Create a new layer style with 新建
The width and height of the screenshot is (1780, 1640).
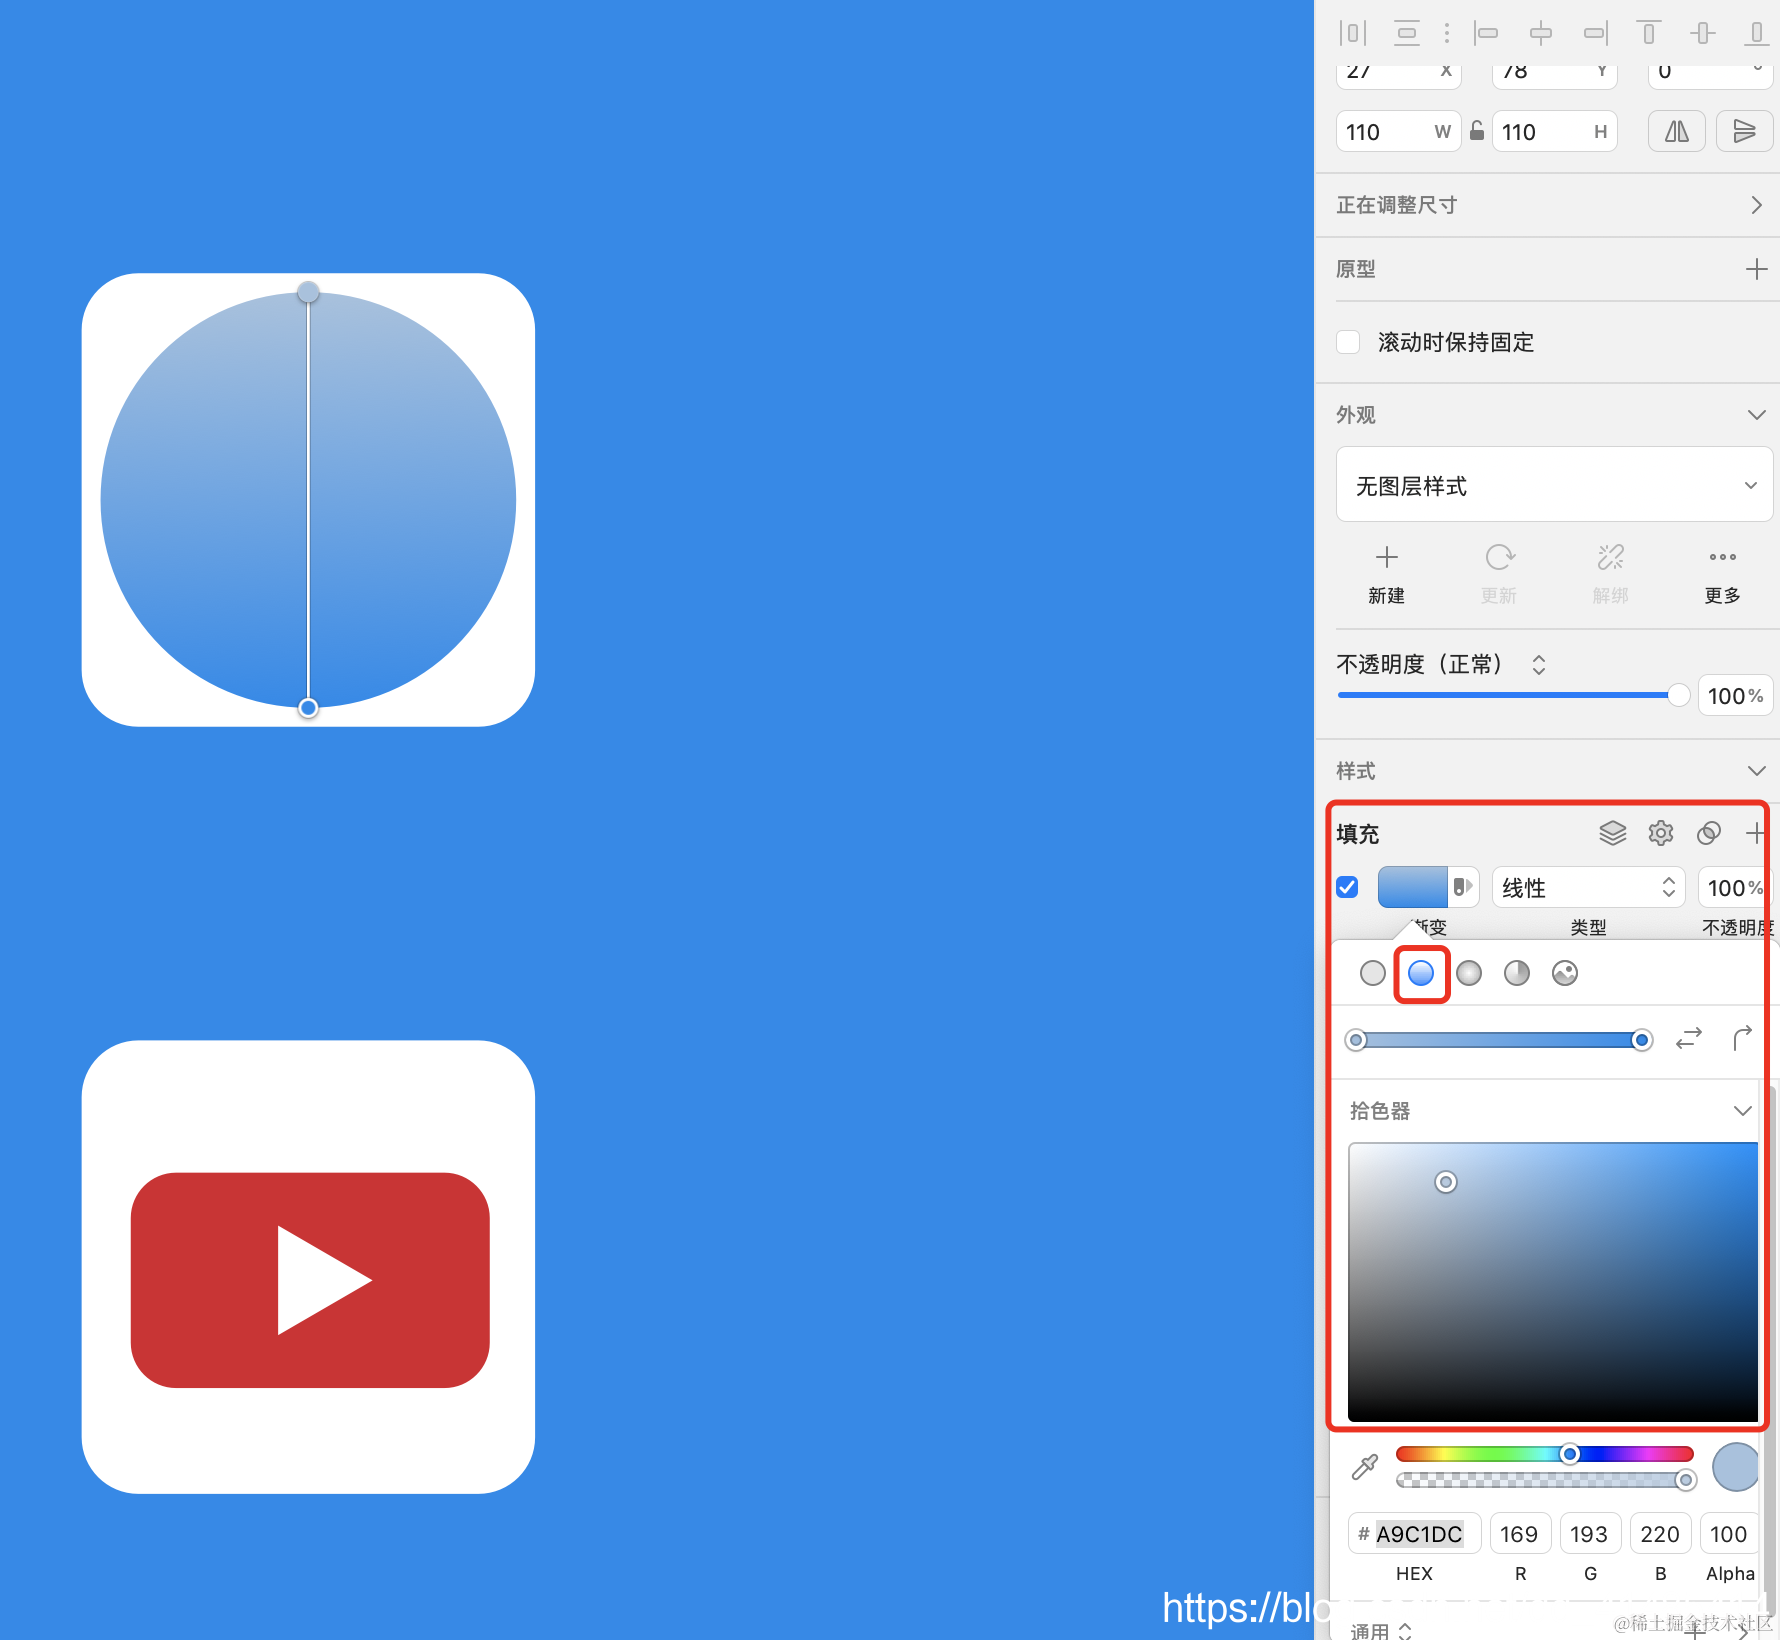[x=1387, y=574]
